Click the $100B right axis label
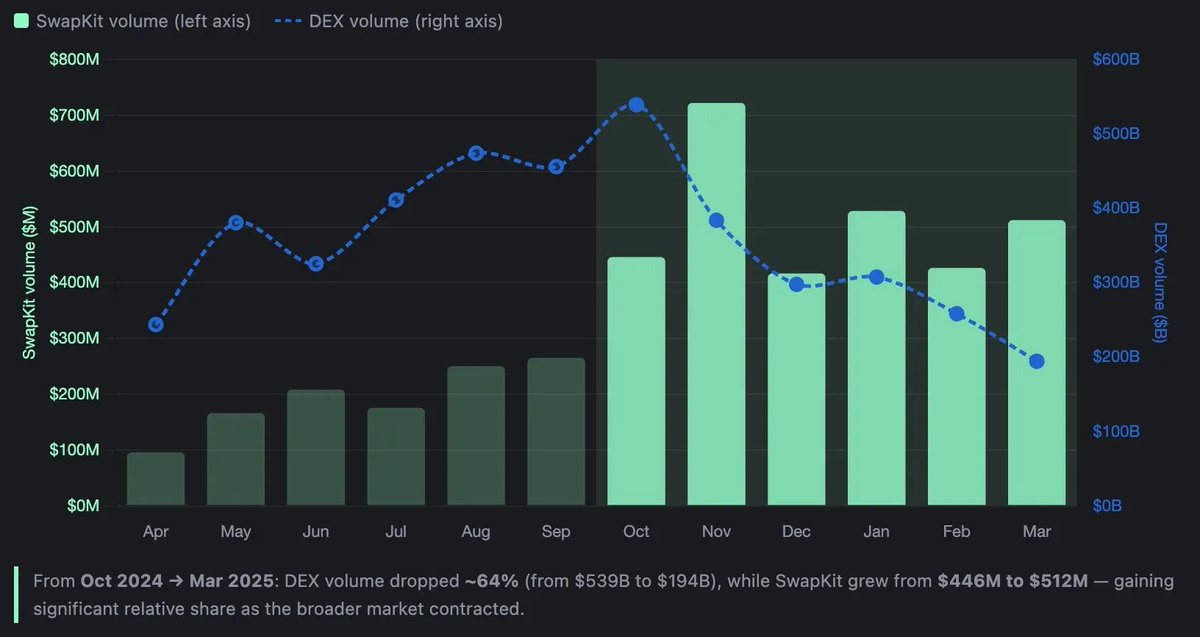The image size is (1200, 637). pos(1115,432)
